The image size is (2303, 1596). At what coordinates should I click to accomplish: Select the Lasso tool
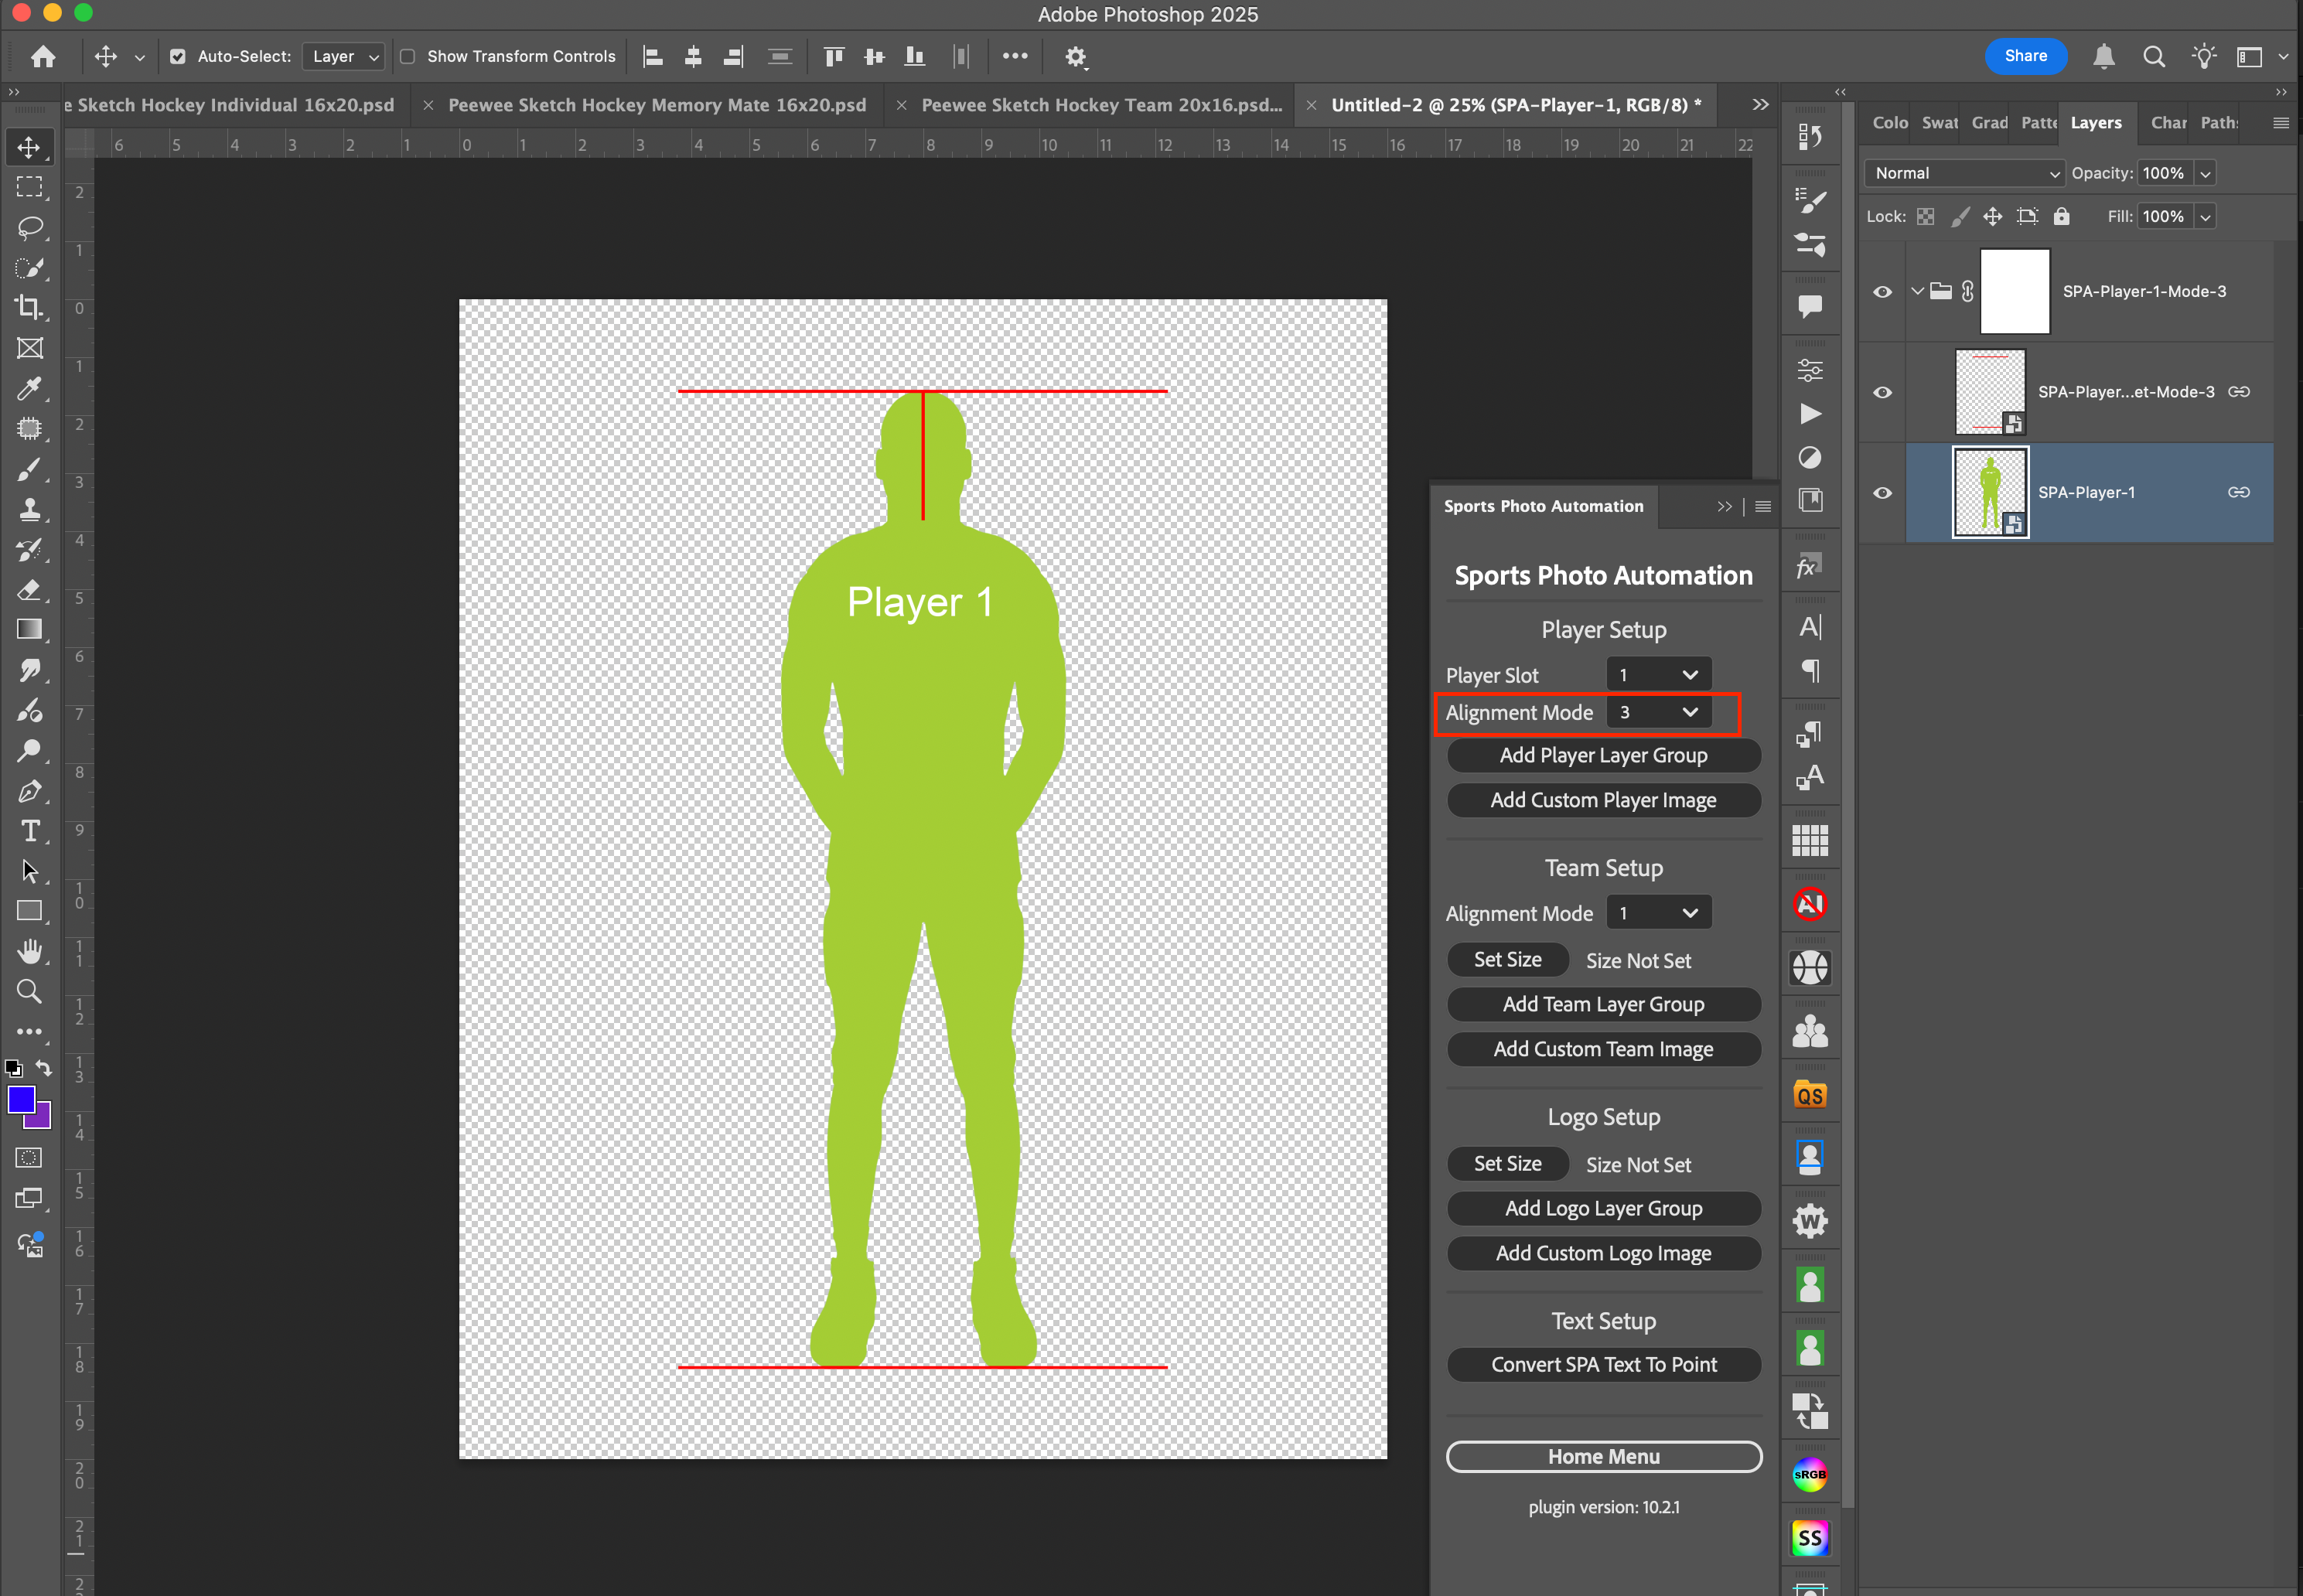pyautogui.click(x=29, y=228)
